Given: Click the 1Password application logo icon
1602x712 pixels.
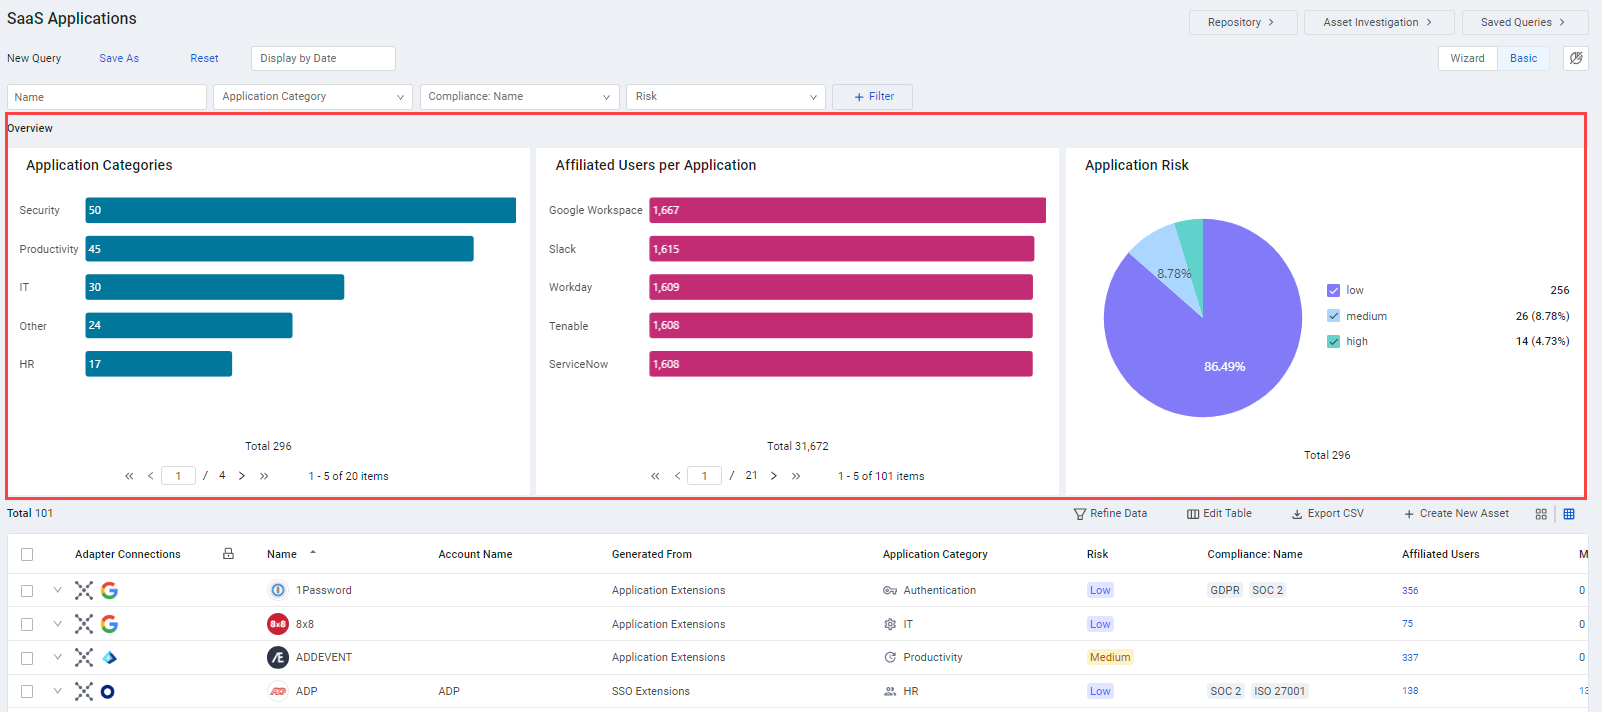Looking at the screenshot, I should [x=278, y=590].
